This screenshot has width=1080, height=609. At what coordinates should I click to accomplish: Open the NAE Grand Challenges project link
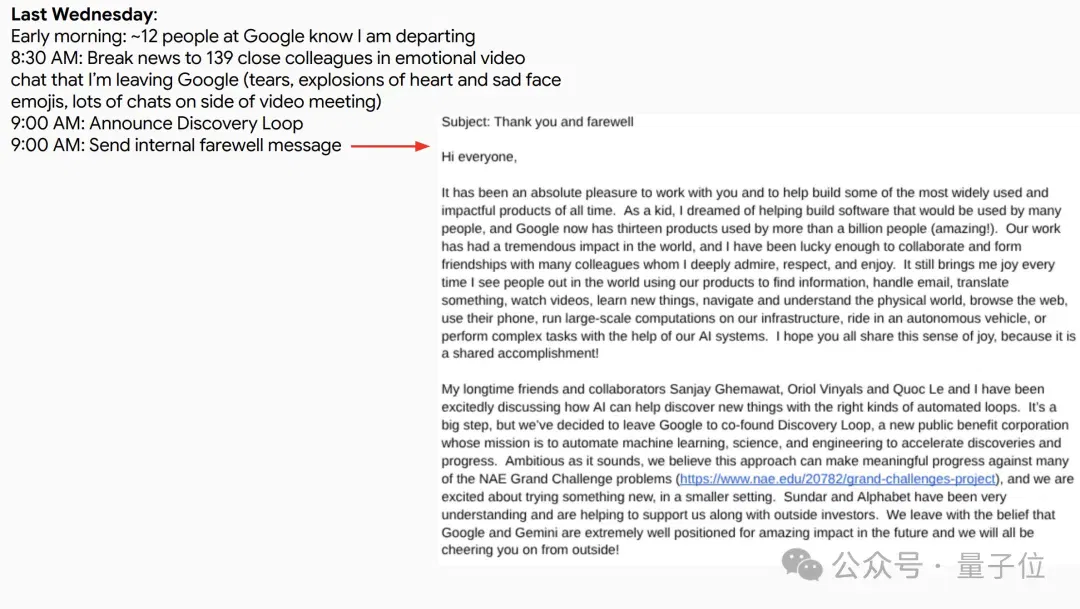click(838, 479)
